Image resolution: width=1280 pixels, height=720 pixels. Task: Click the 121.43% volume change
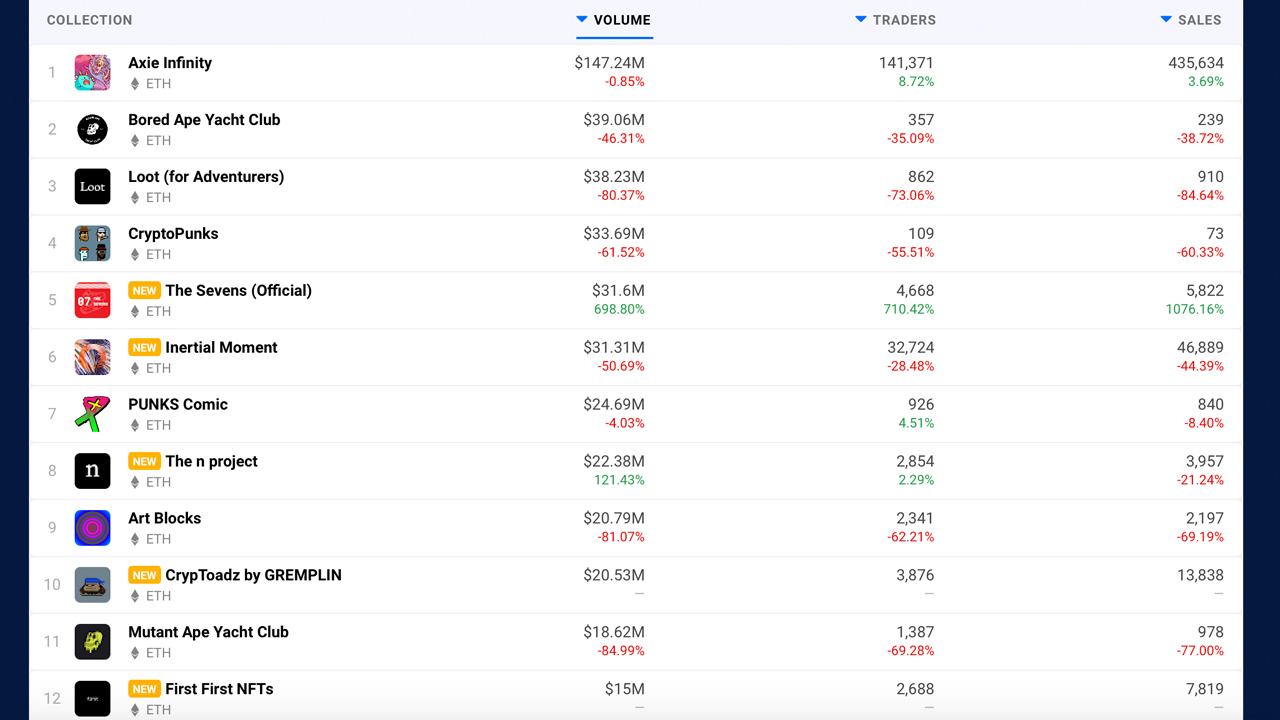pyautogui.click(x=619, y=481)
